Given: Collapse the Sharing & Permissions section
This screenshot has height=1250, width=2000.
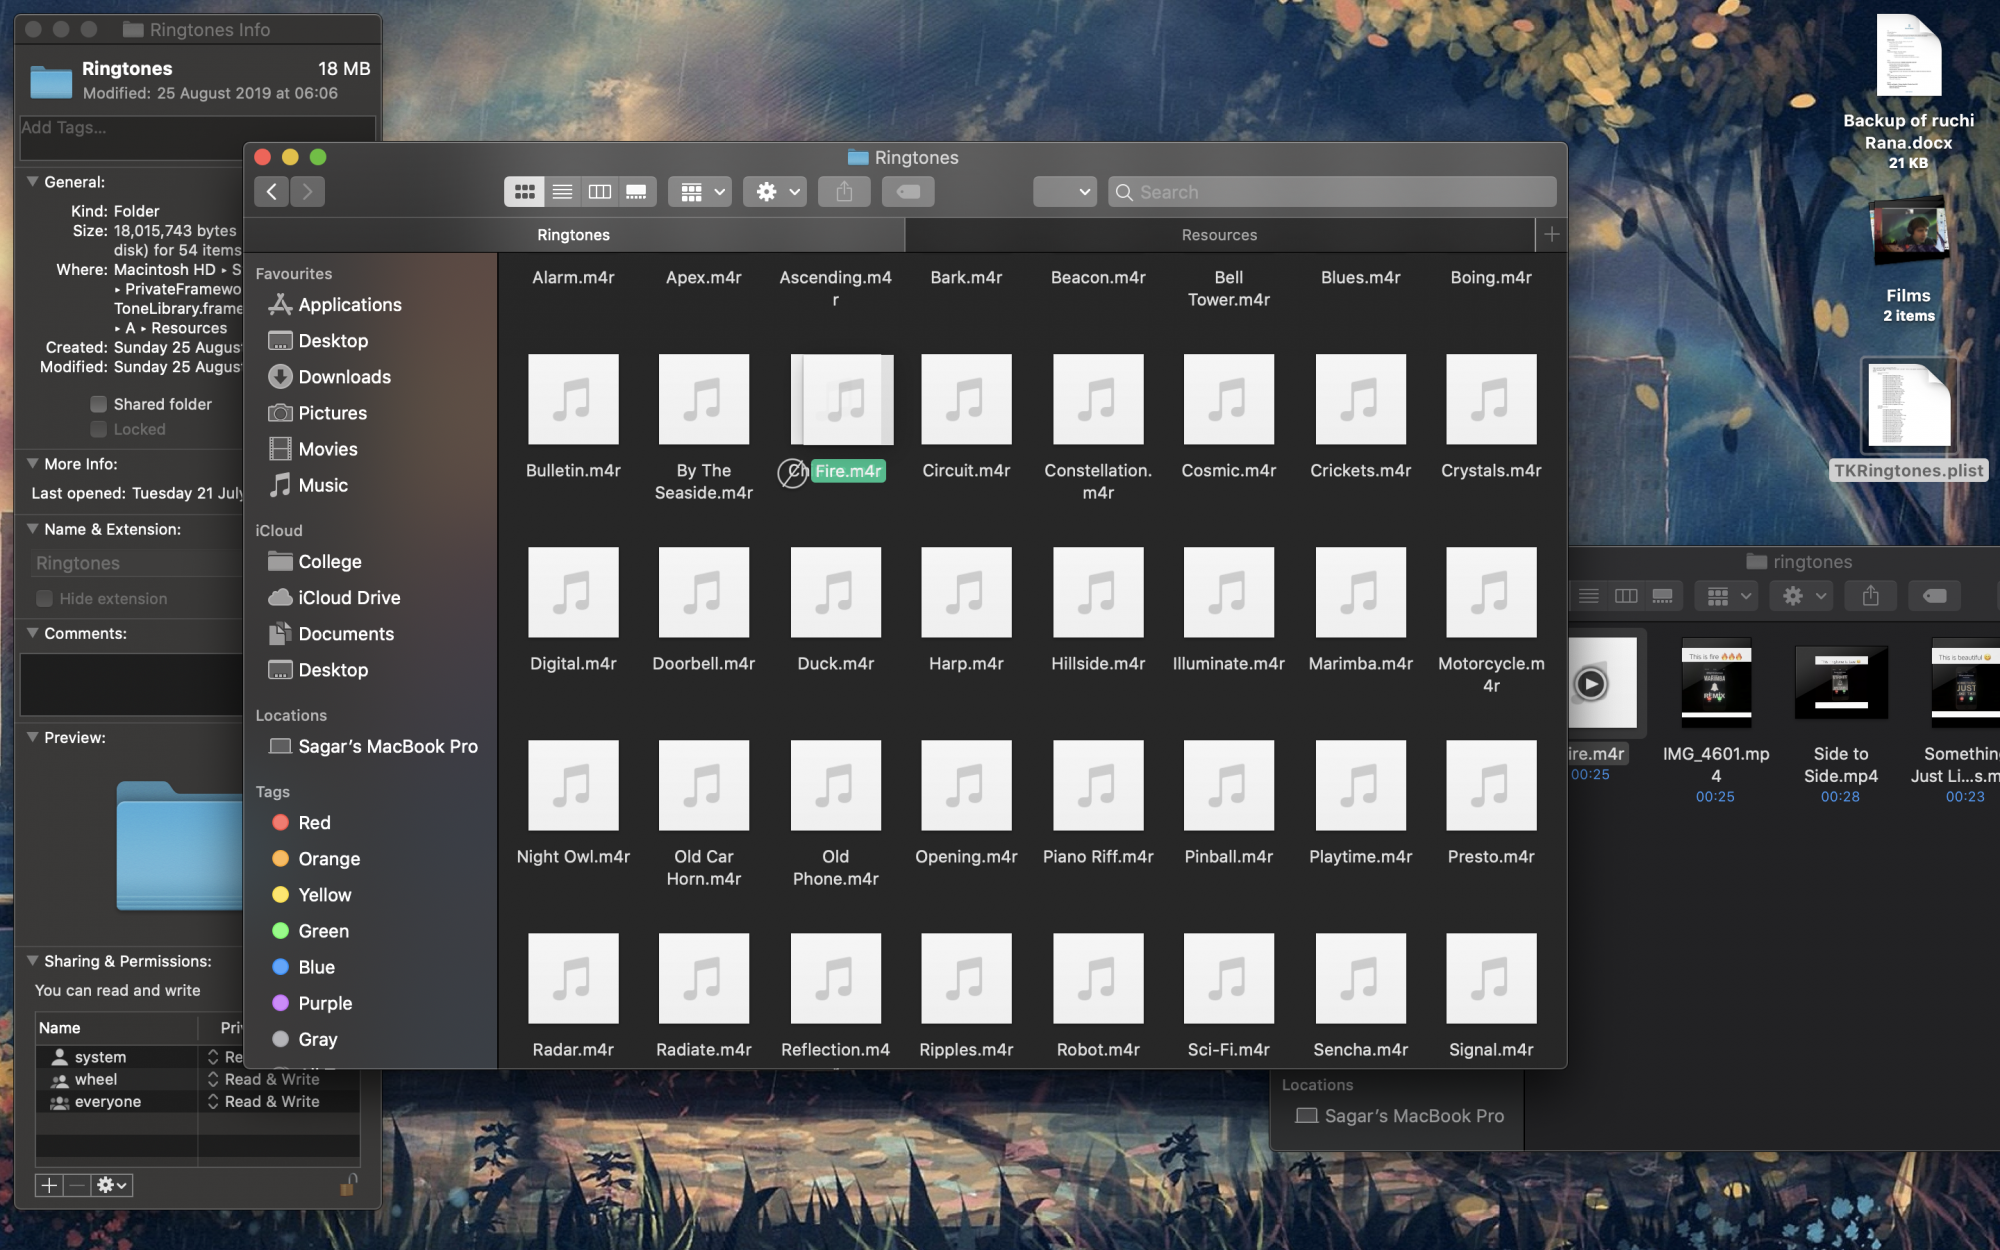Looking at the screenshot, I should [33, 961].
